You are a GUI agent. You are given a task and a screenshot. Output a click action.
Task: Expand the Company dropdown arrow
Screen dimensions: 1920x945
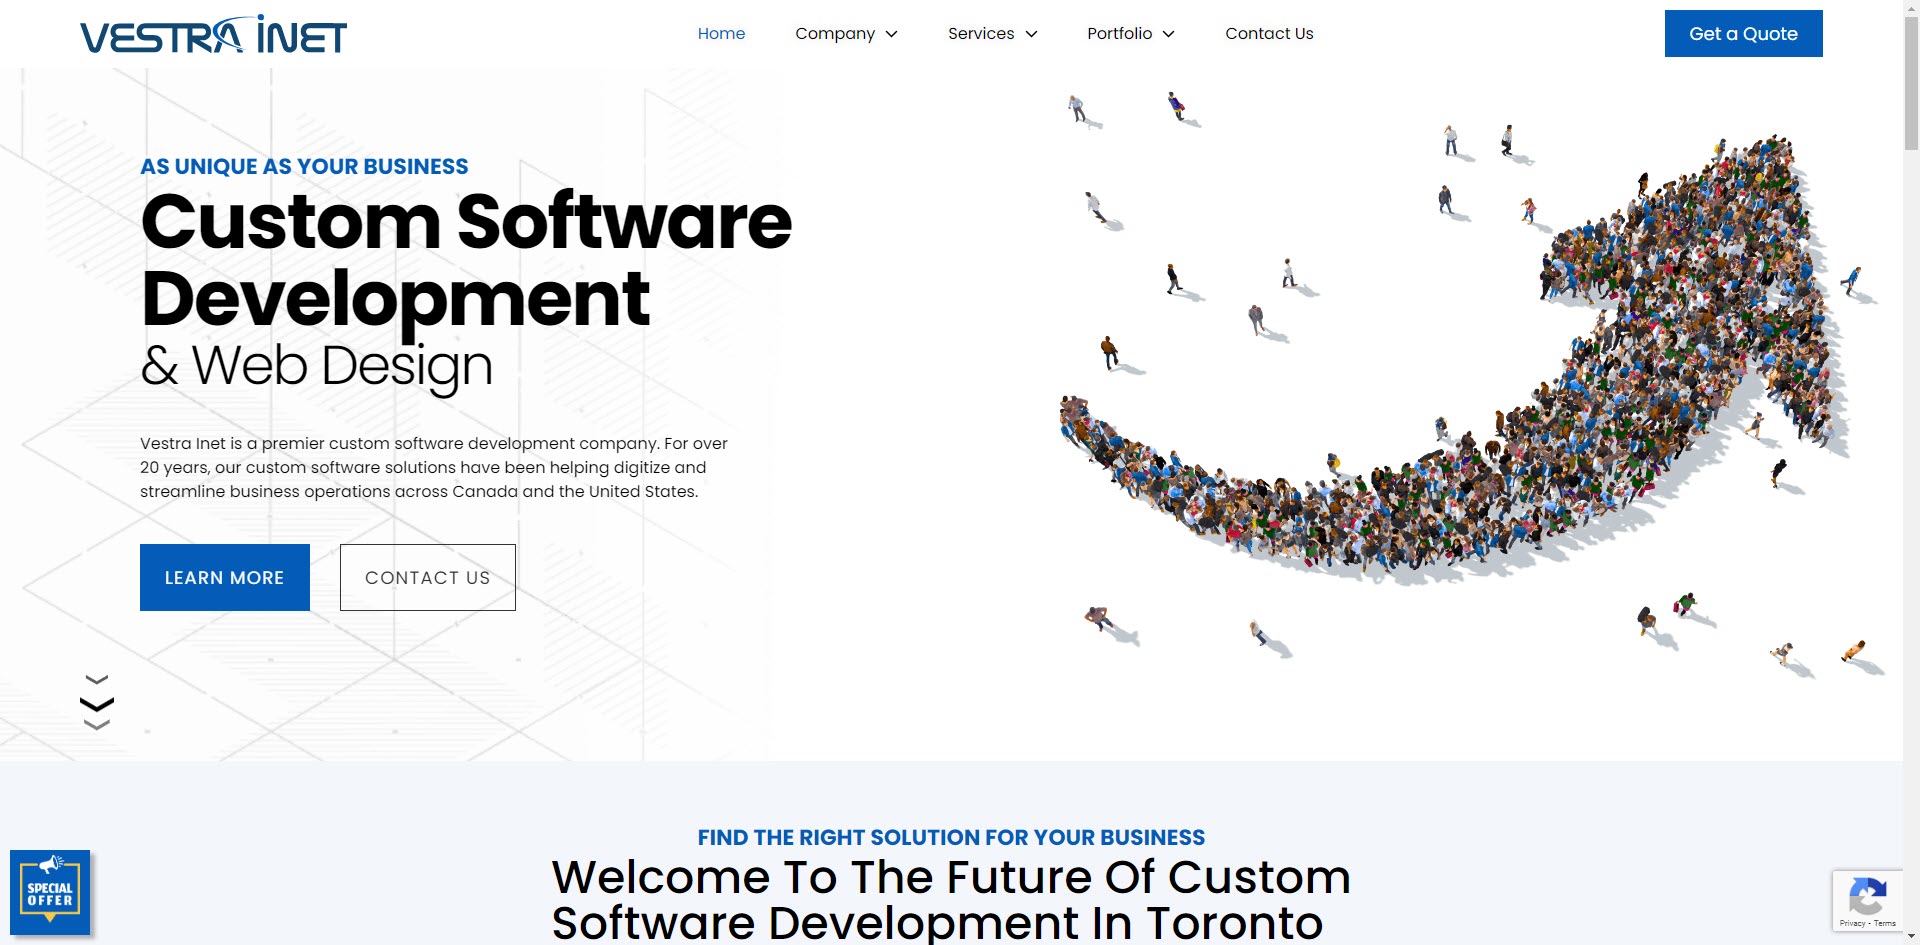pos(892,34)
